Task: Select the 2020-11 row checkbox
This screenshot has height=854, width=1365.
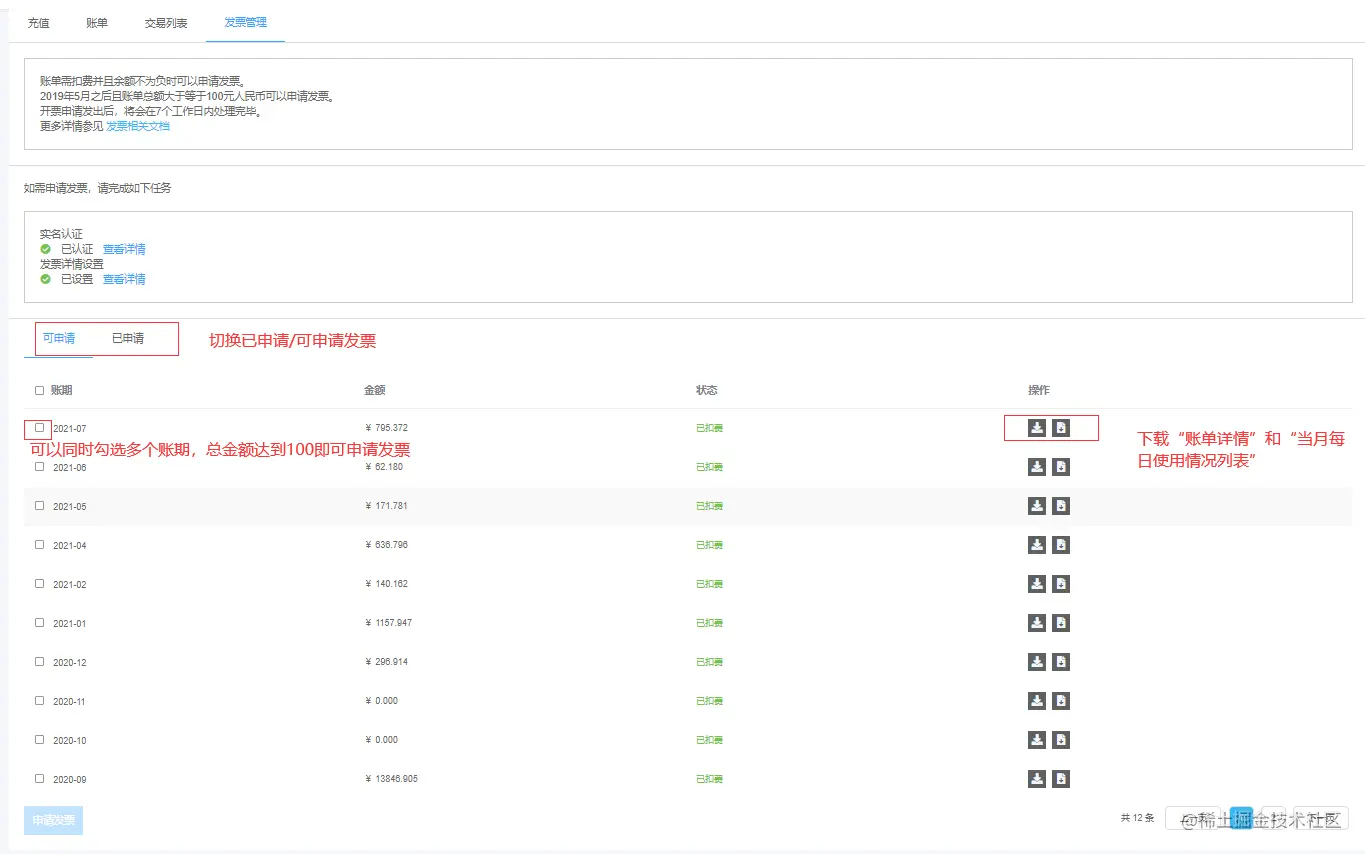Action: [x=40, y=700]
